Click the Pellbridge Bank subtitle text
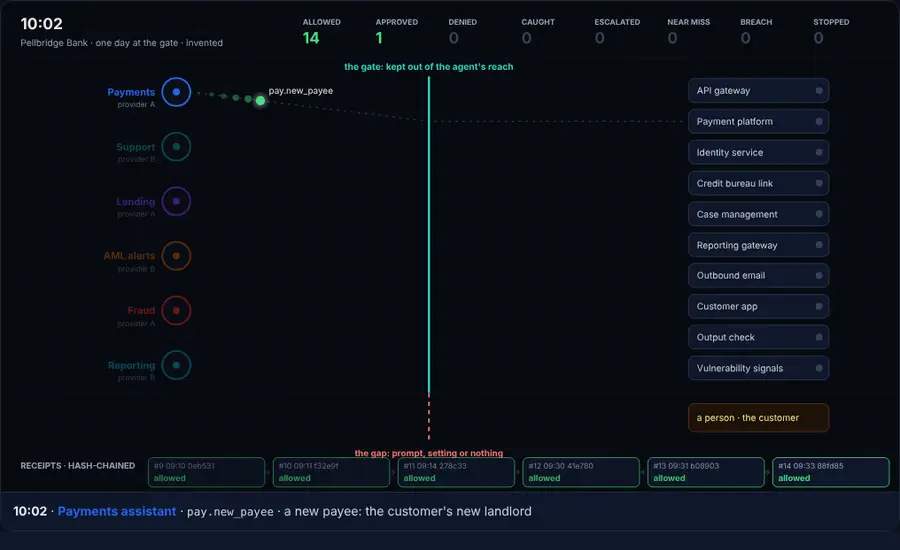The width and height of the screenshot is (900, 550). pos(122,42)
